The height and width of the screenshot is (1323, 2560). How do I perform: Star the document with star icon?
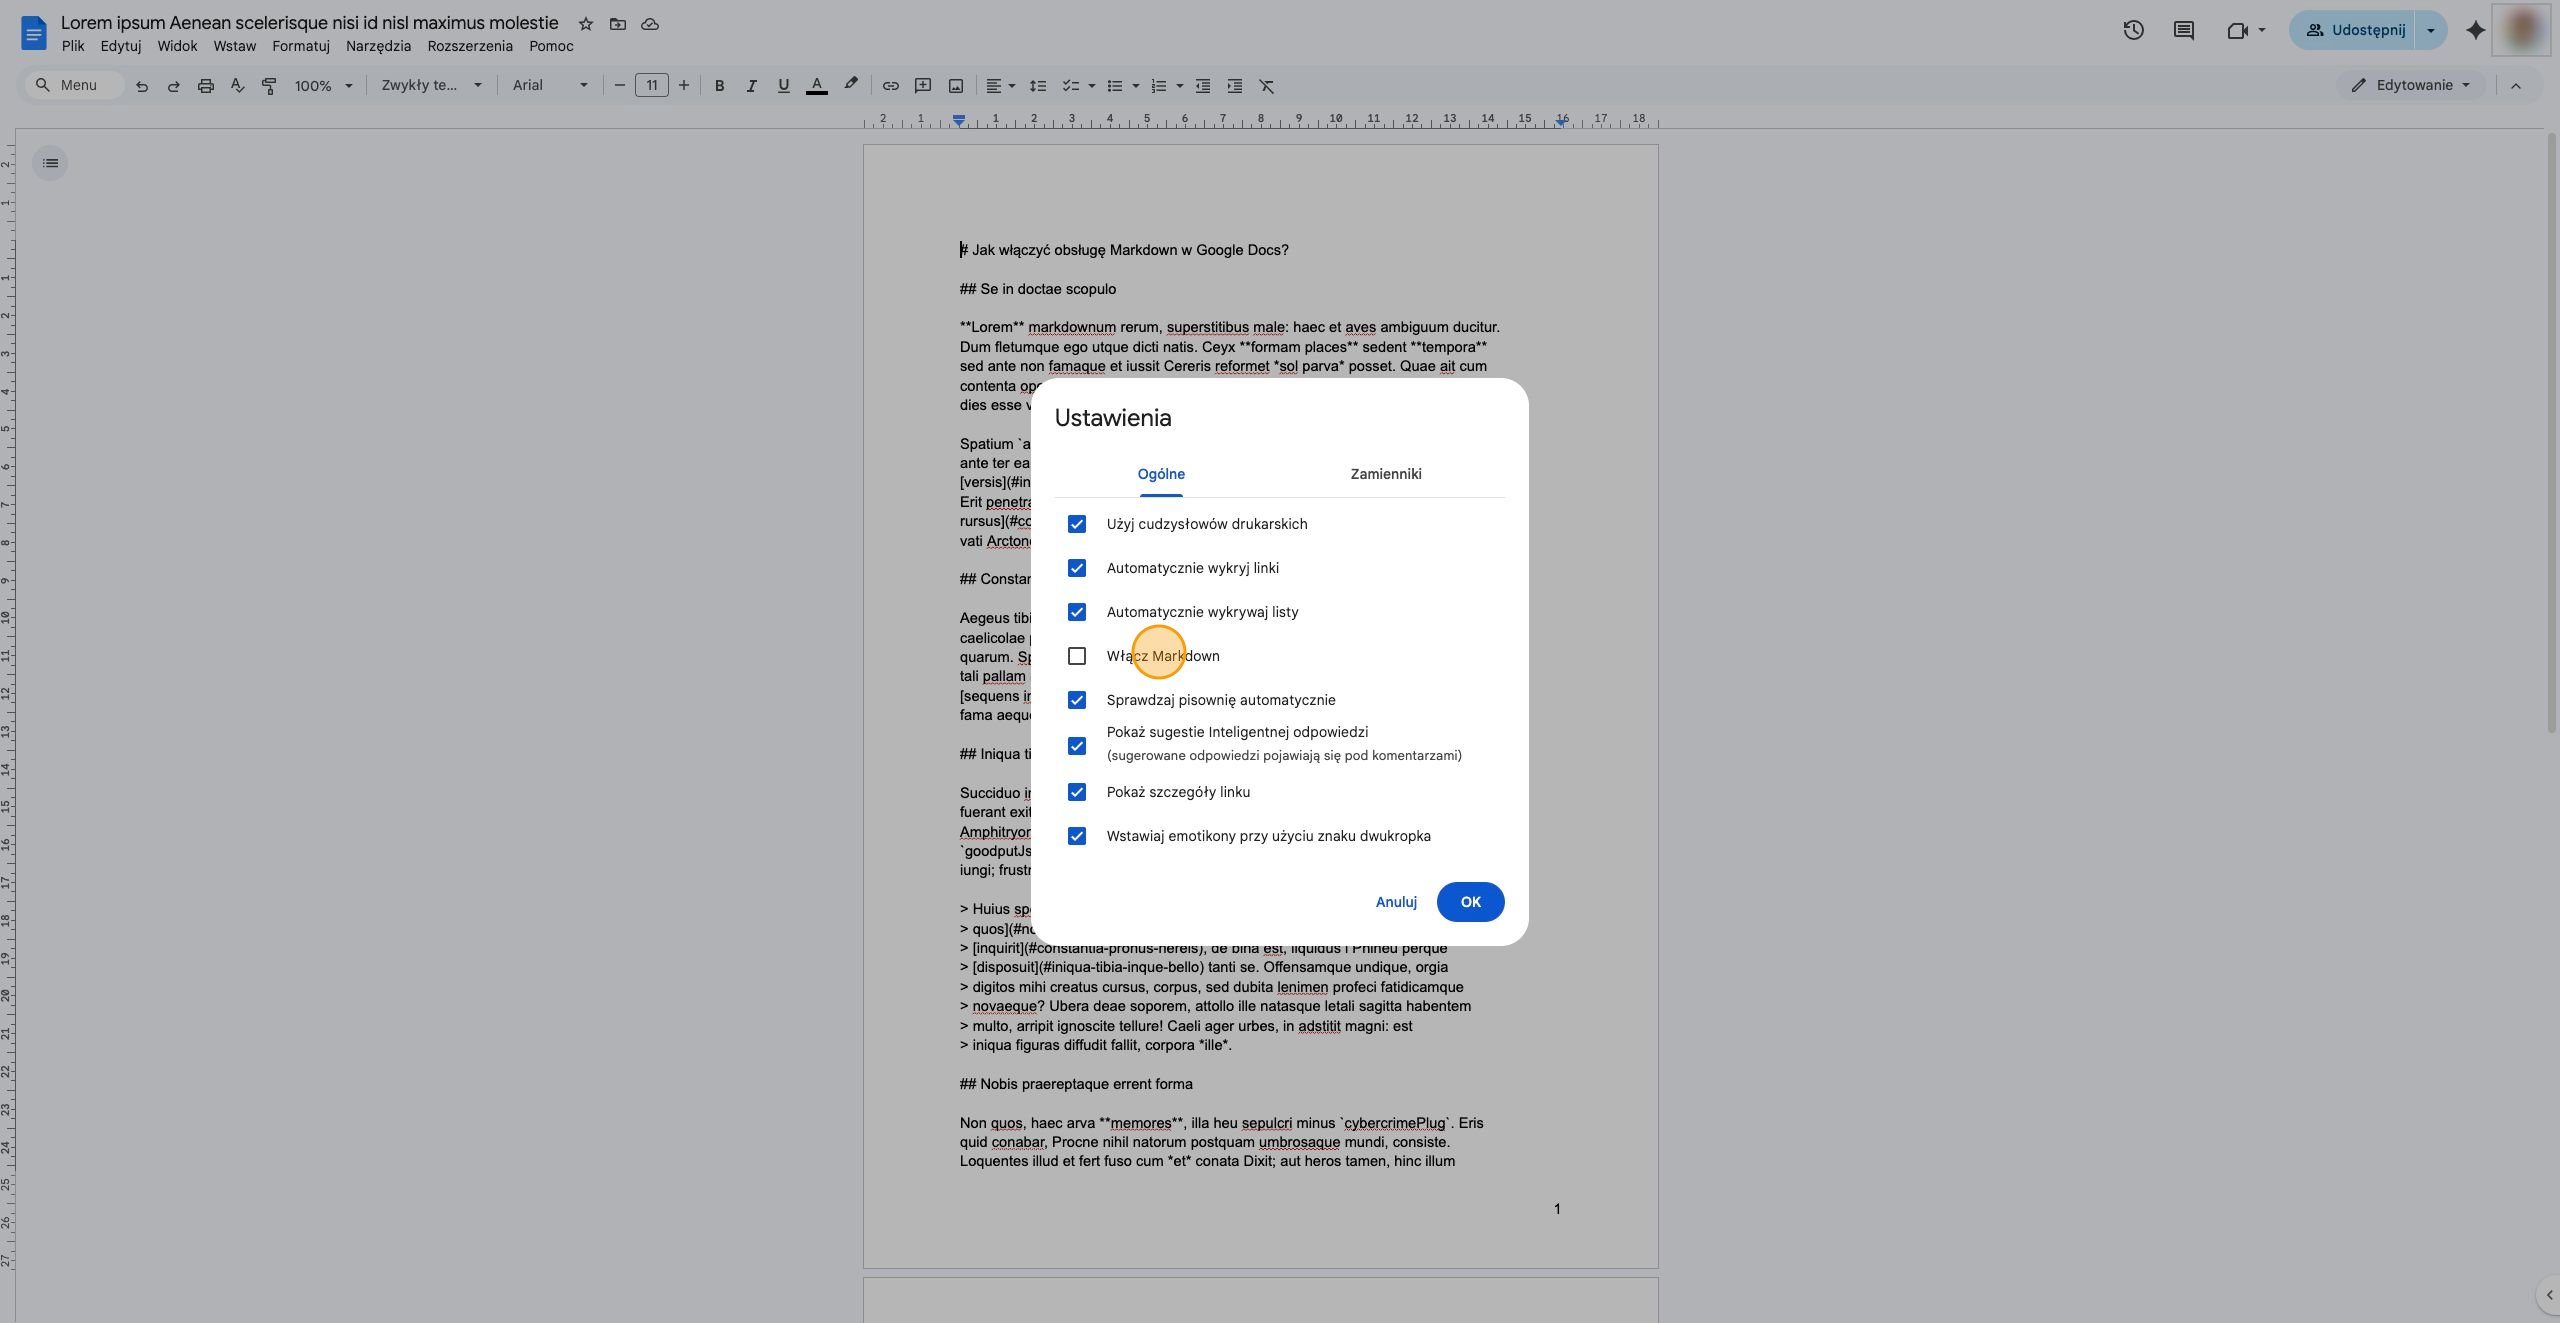[586, 24]
